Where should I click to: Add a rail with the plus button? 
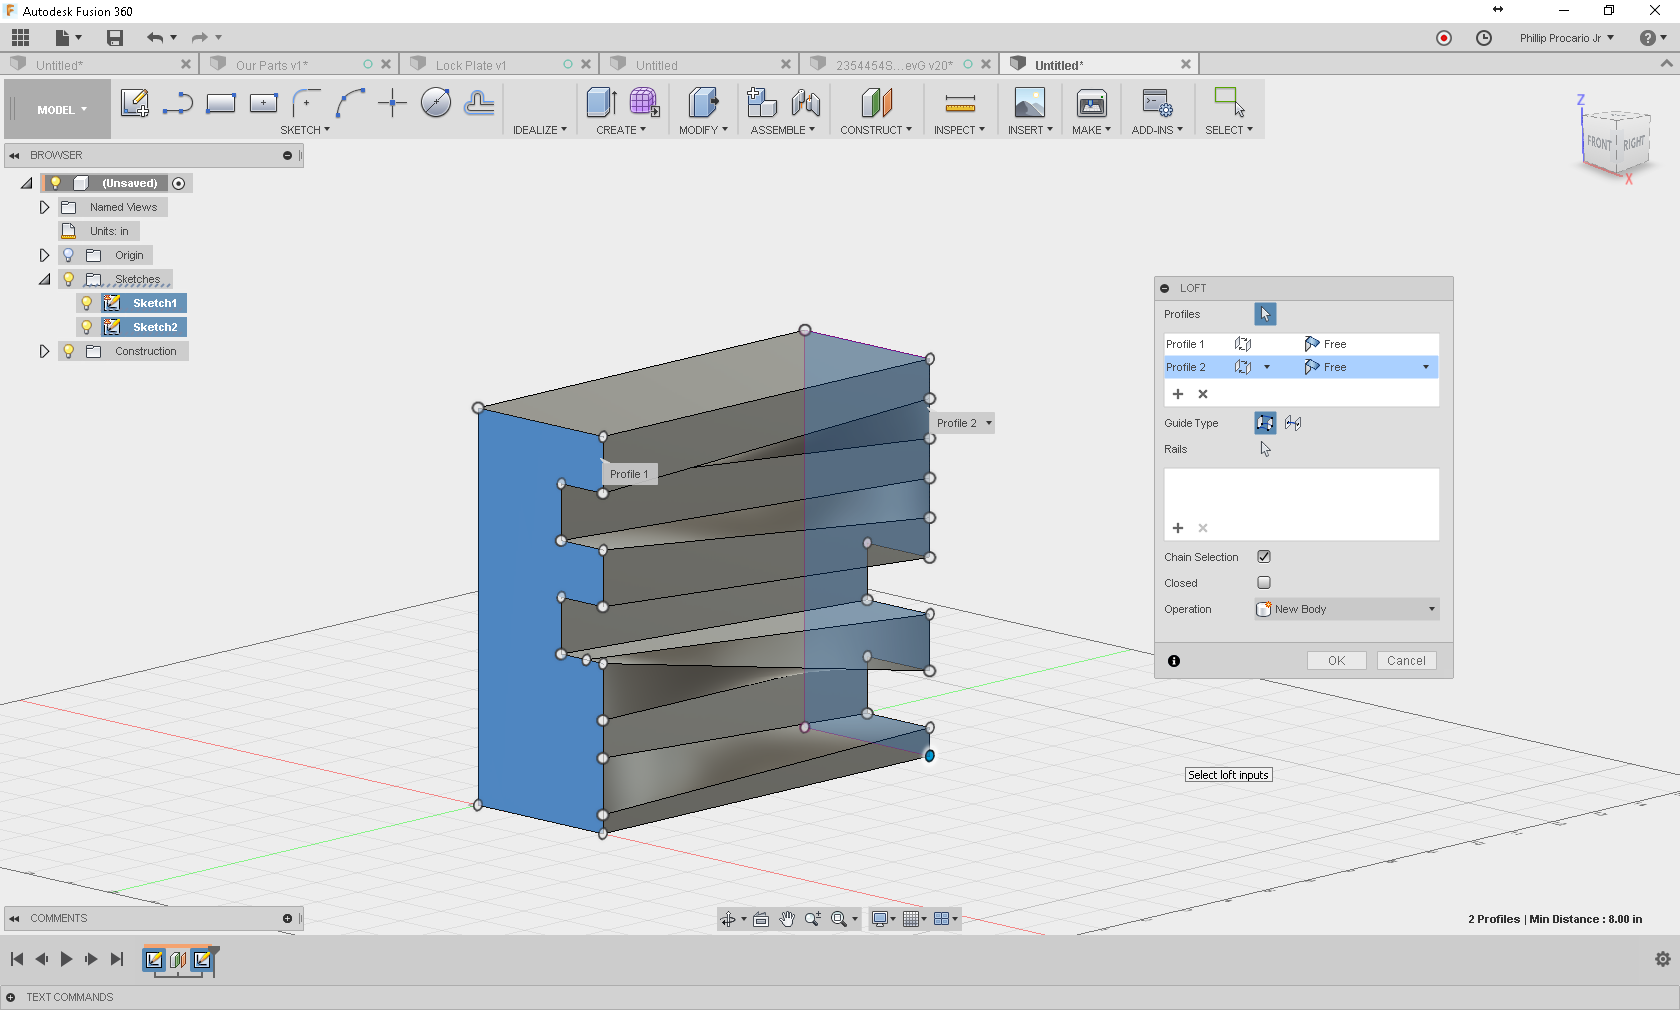[x=1178, y=528]
